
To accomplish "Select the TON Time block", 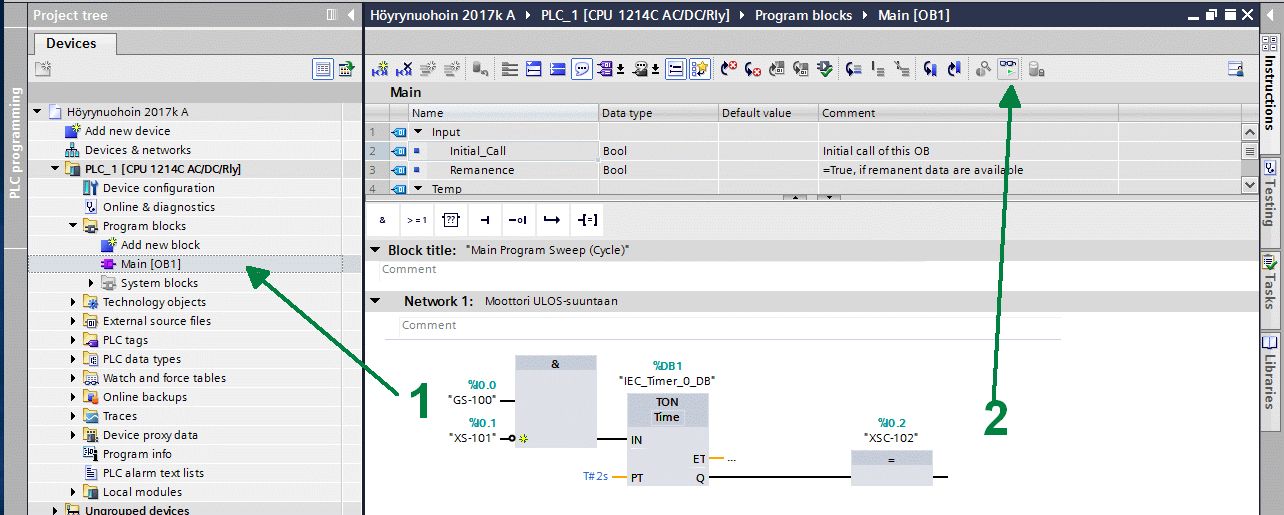I will [667, 439].
